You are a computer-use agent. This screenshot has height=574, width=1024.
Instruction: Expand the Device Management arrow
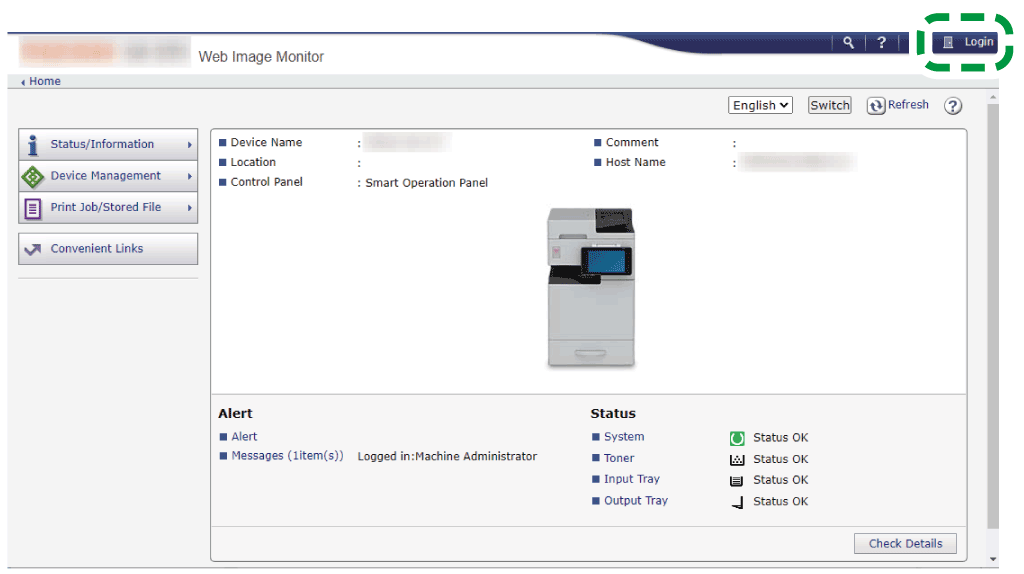189,176
